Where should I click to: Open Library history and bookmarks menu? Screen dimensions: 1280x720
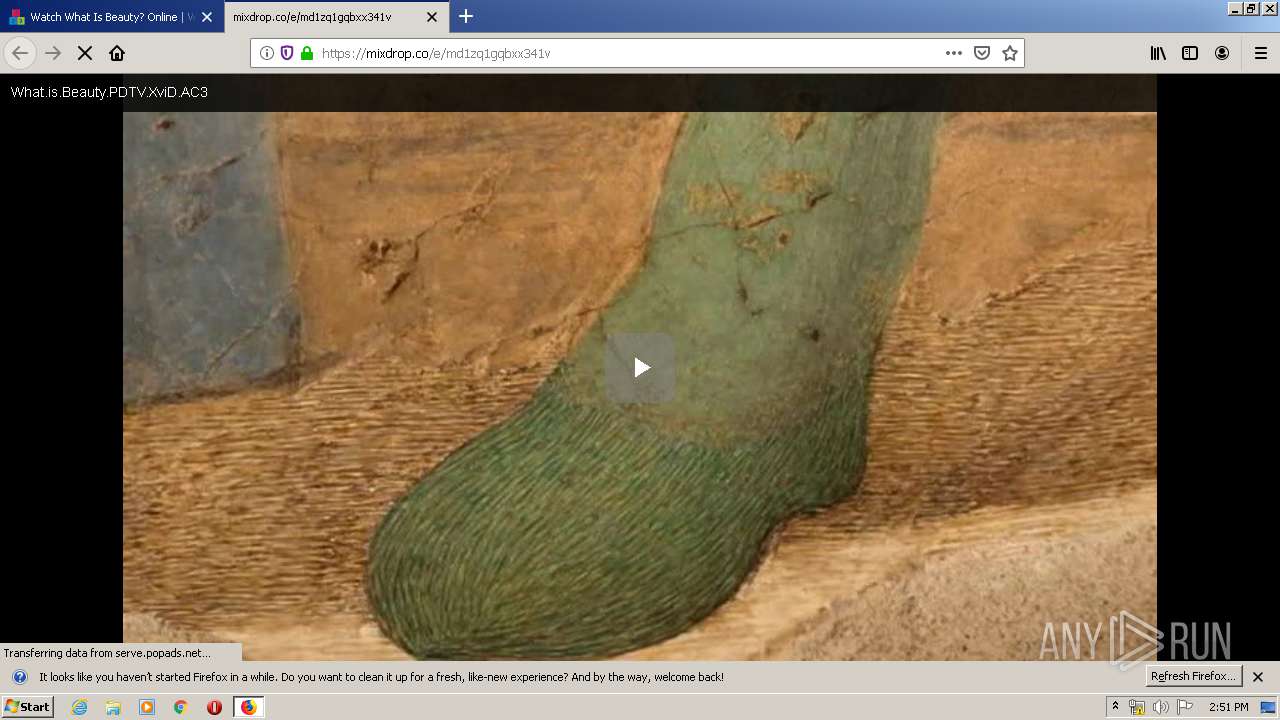coord(1158,53)
